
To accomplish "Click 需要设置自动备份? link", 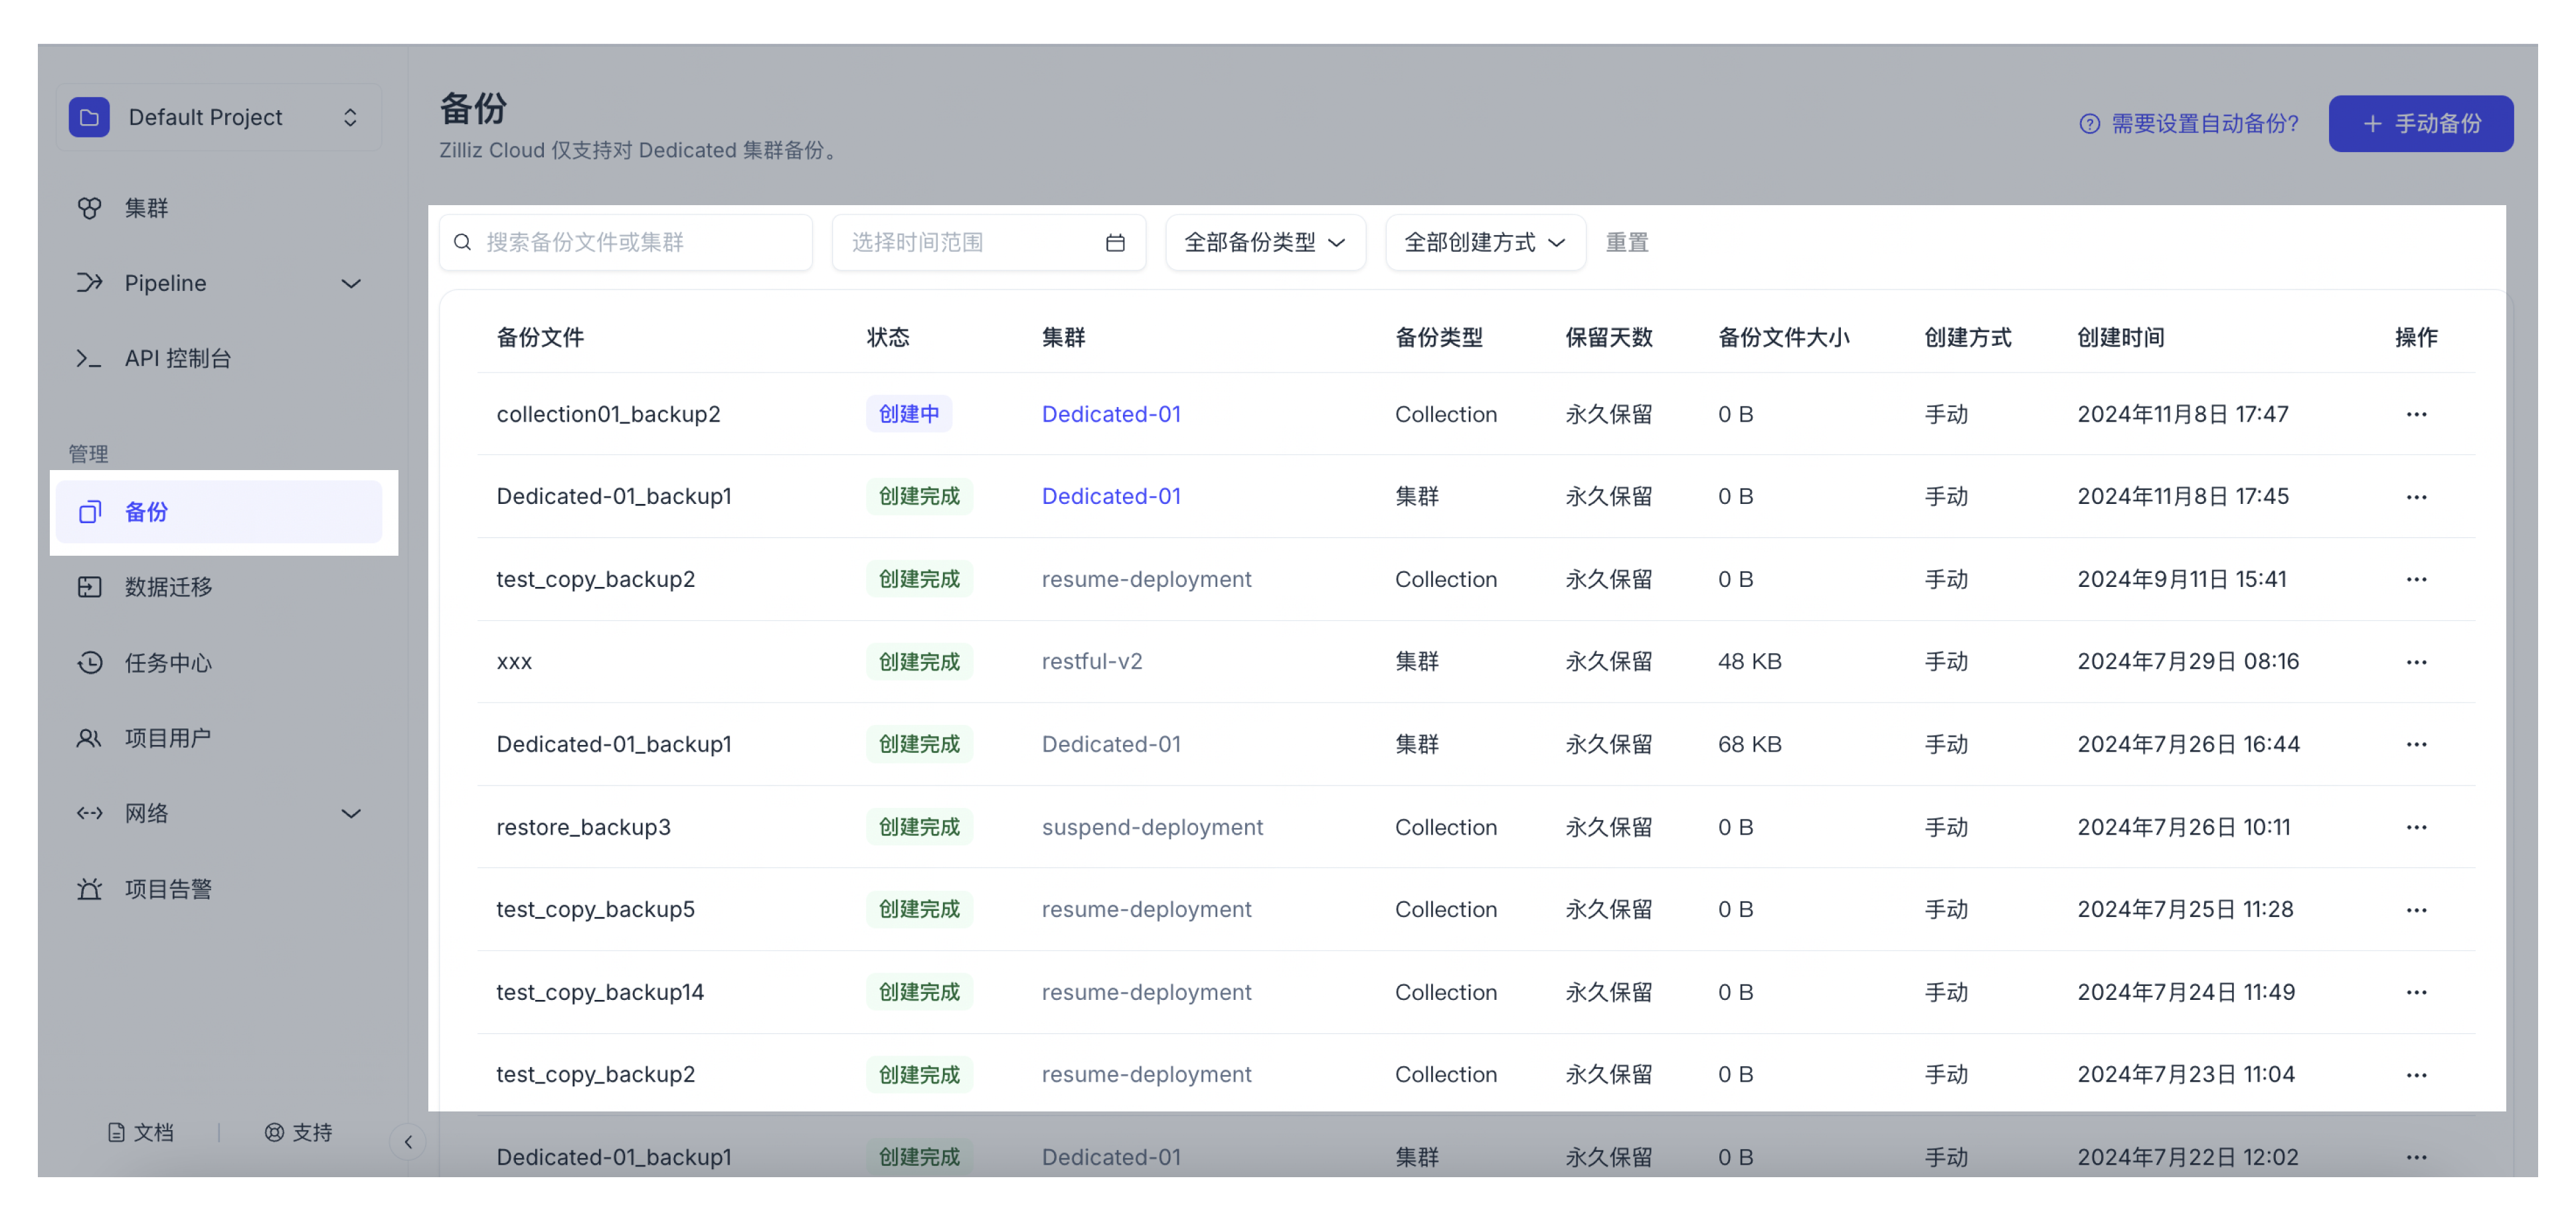I will pyautogui.click(x=2204, y=124).
